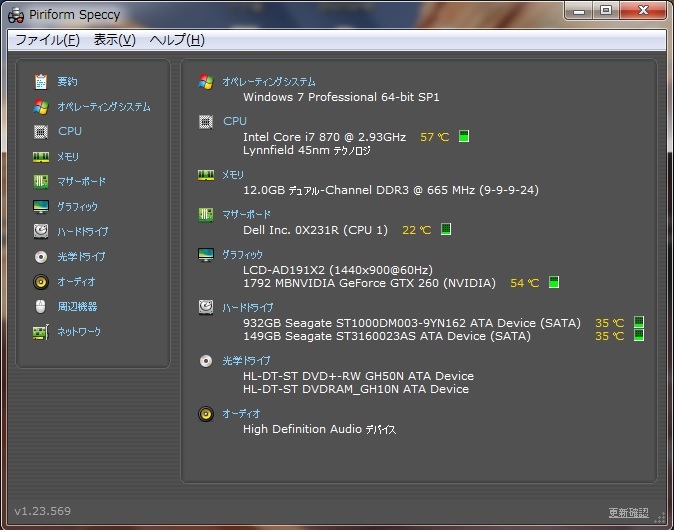Click the Speccy app icon in title bar
Screen dimensions: 674x530
tap(15, 12)
